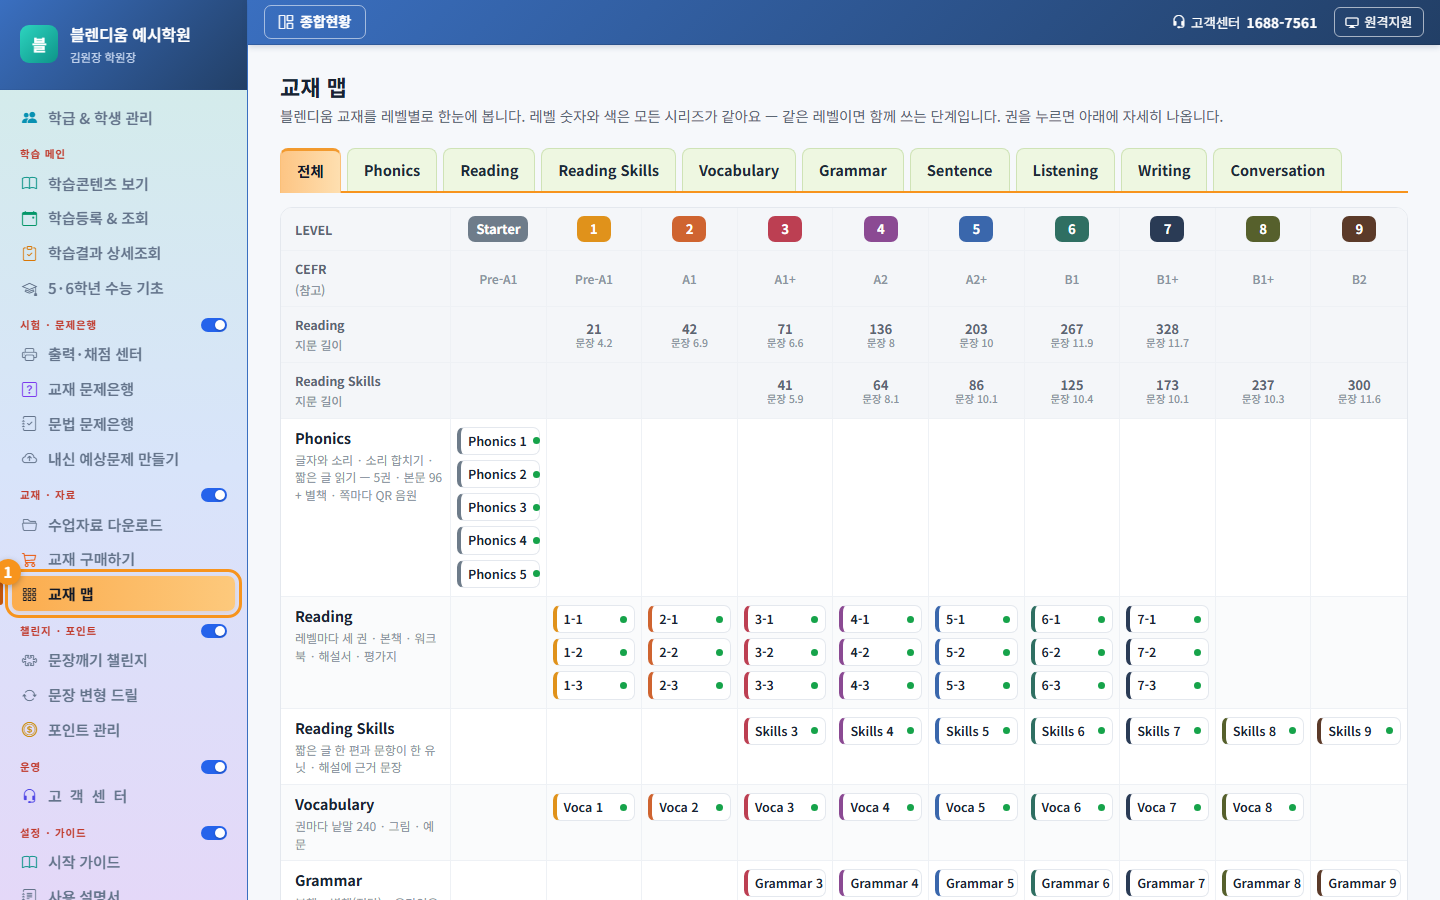
Task: Click the 수업자료 다운로드 folder icon
Action: 30,525
